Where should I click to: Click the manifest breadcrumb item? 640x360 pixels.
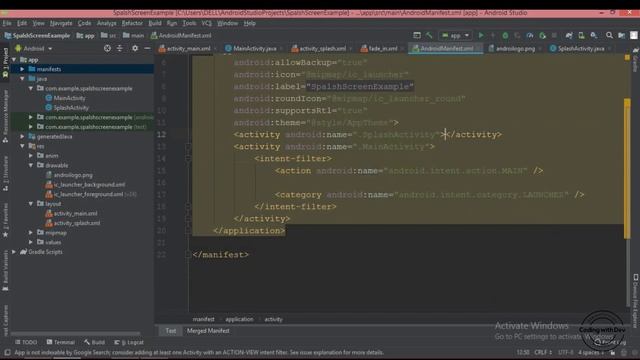[x=203, y=320]
